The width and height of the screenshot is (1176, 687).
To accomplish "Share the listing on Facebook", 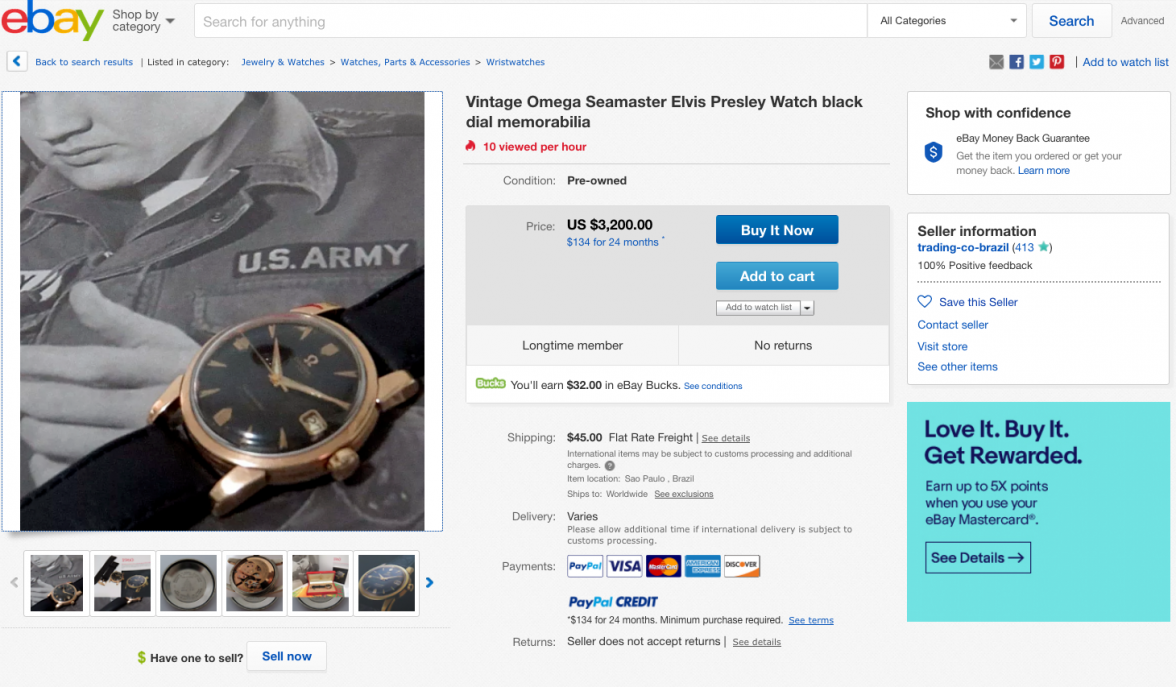I will point(1016,62).
